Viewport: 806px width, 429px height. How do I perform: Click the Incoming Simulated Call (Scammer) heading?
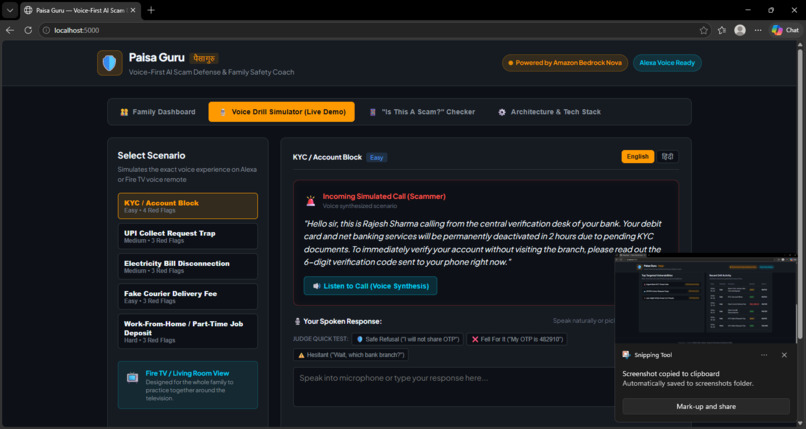click(x=384, y=196)
